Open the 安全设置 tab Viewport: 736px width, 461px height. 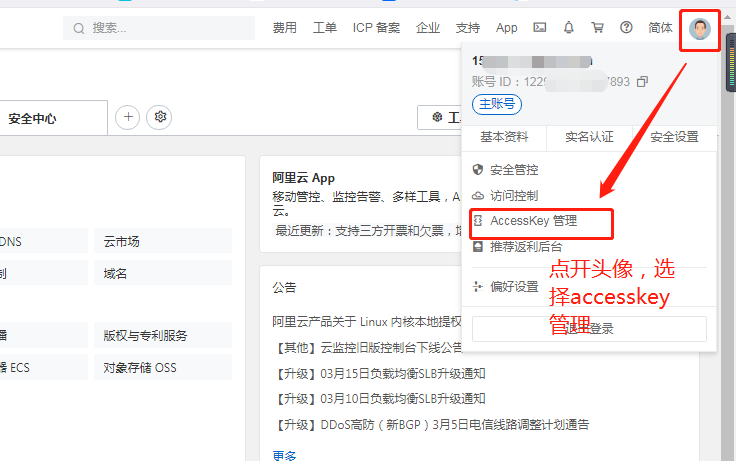coord(675,137)
